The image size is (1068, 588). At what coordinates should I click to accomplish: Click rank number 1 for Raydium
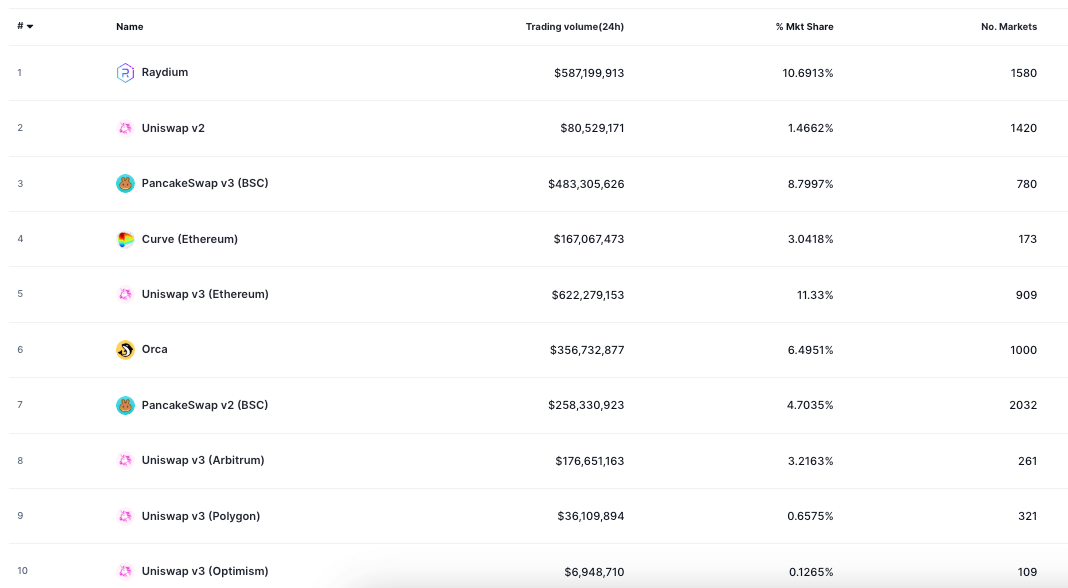coord(20,72)
